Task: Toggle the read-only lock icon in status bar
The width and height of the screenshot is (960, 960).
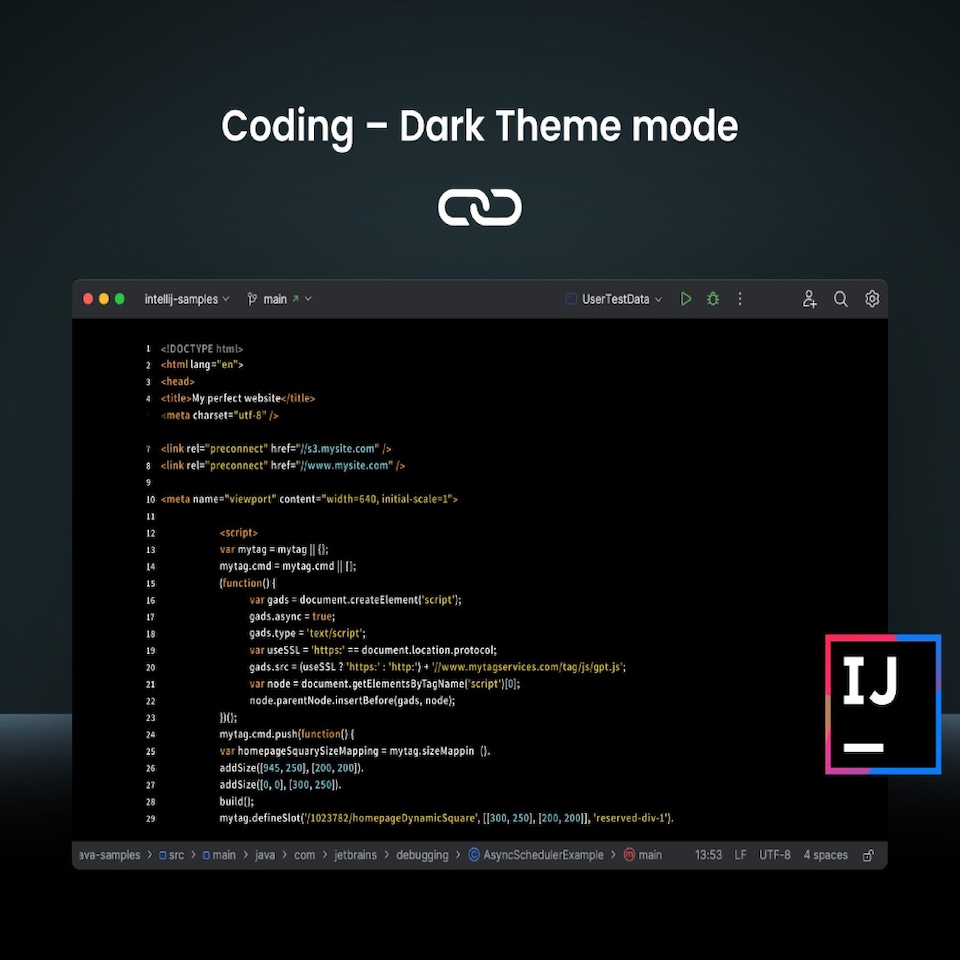Action: [868, 856]
